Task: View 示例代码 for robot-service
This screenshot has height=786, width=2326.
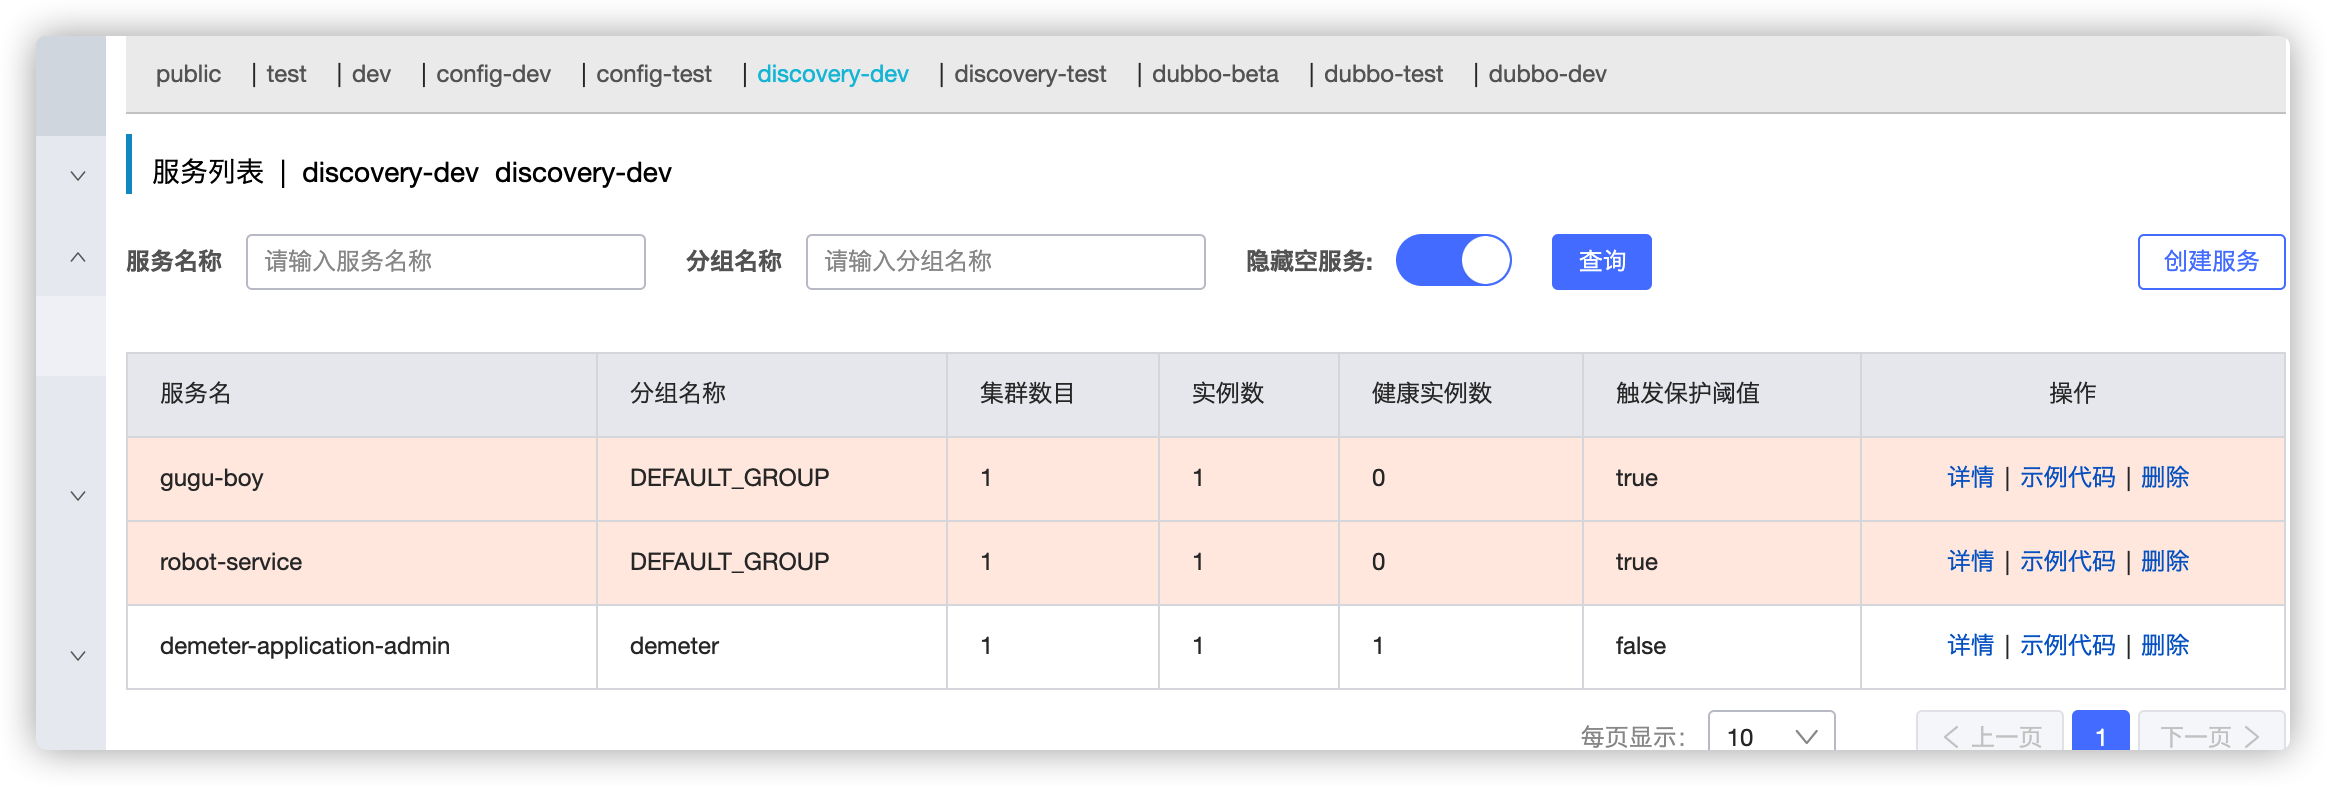Action: click(2067, 562)
